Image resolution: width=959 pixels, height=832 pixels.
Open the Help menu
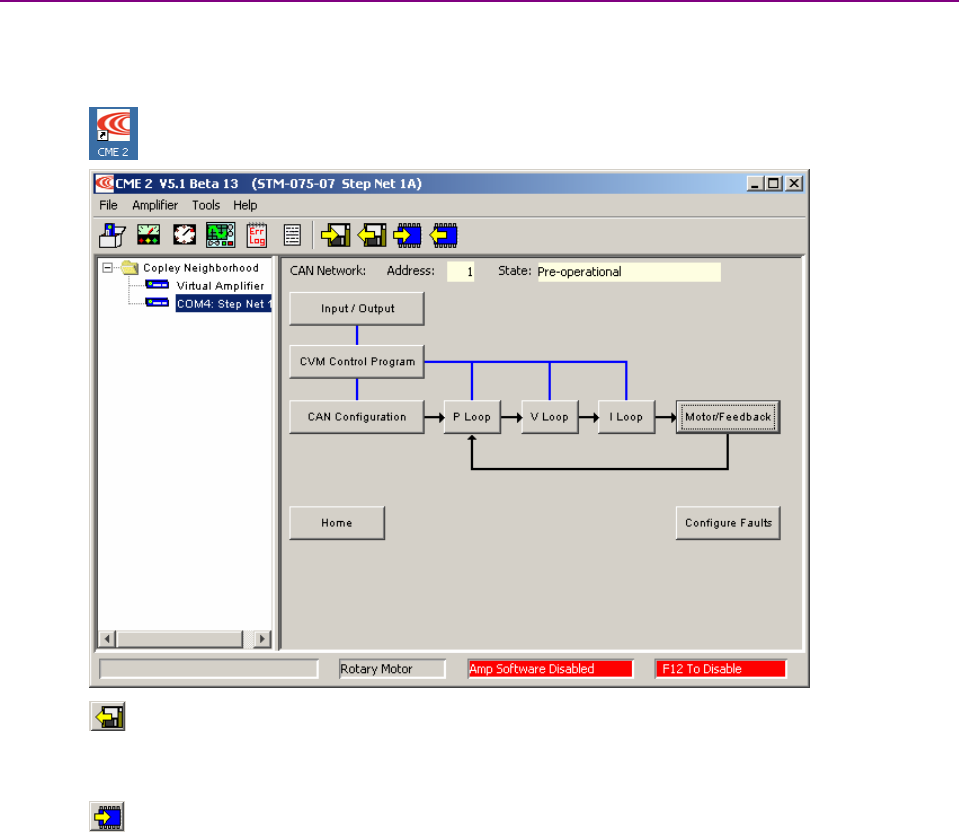pyautogui.click(x=245, y=206)
